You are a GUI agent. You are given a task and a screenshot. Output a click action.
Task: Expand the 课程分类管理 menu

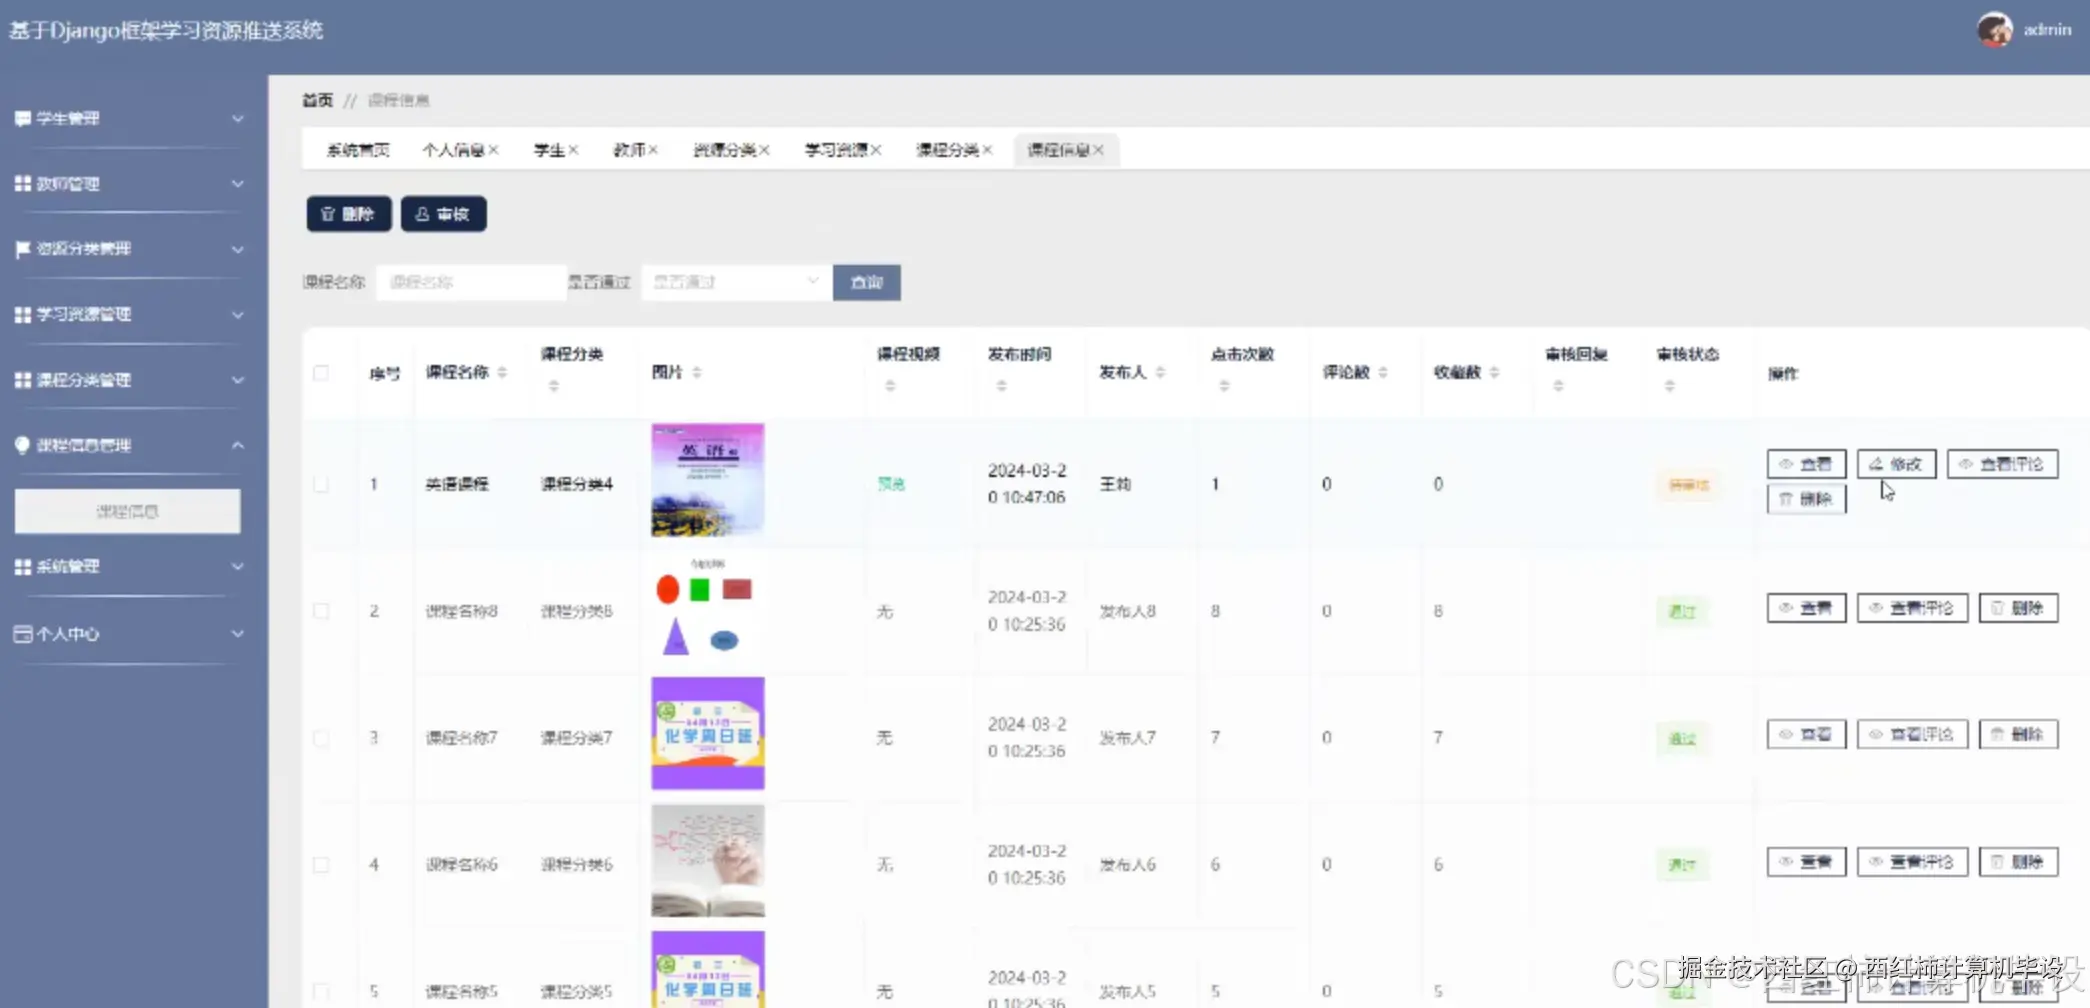pyautogui.click(x=129, y=380)
